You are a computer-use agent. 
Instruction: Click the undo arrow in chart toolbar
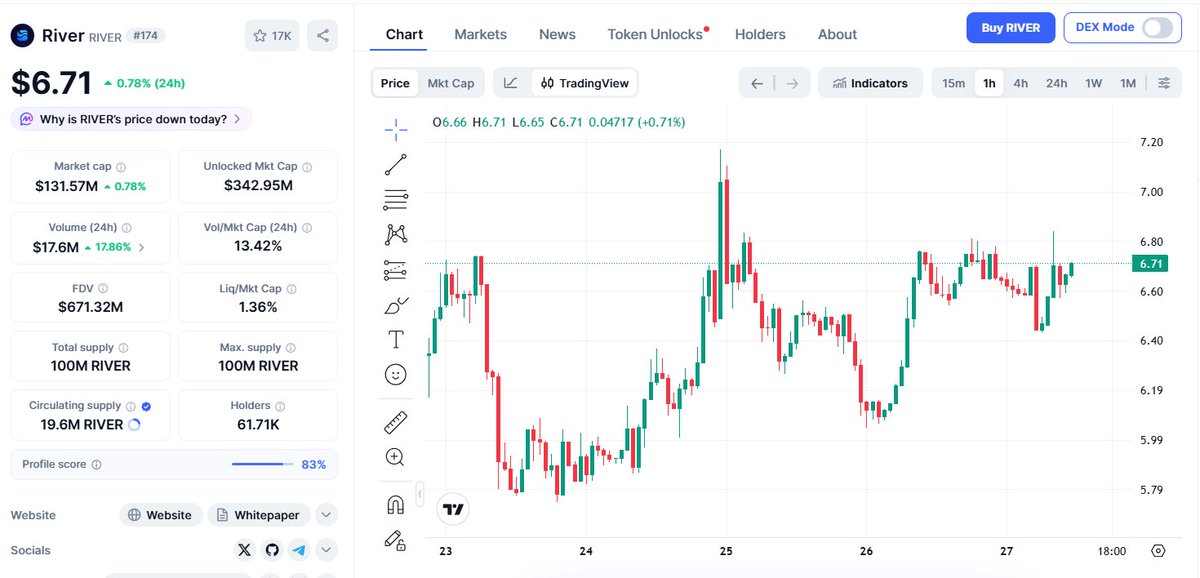click(x=757, y=83)
